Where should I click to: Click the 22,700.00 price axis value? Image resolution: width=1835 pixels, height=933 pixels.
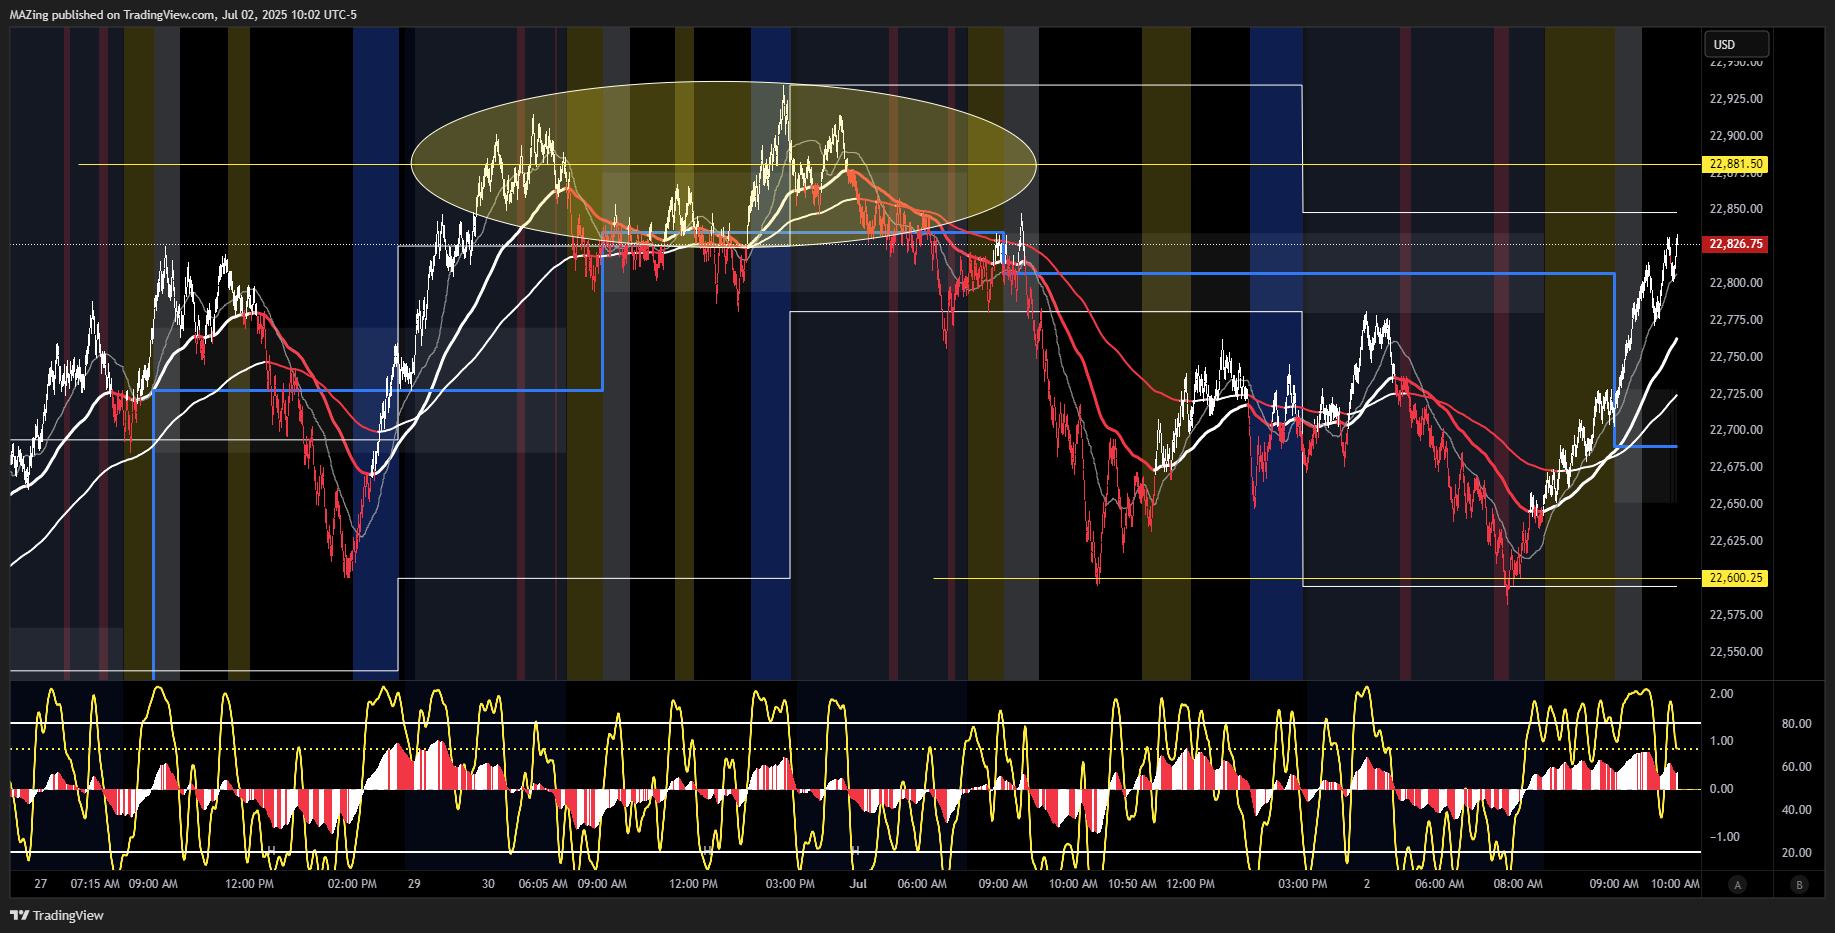(1736, 430)
